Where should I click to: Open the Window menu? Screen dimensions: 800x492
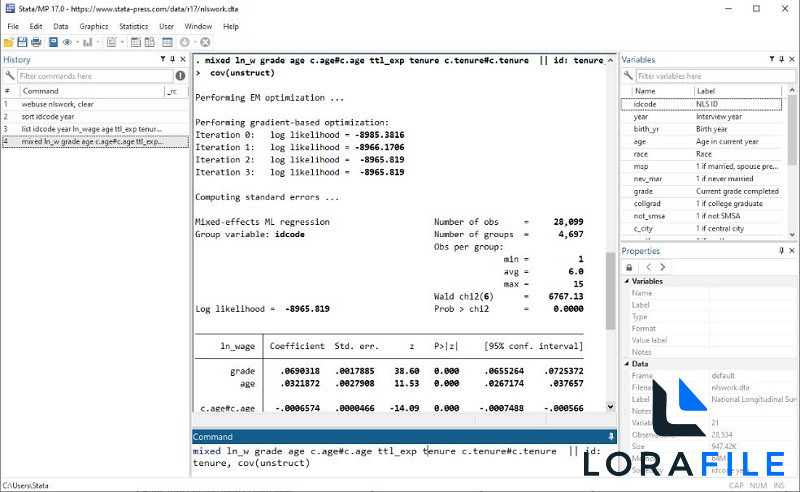198,27
